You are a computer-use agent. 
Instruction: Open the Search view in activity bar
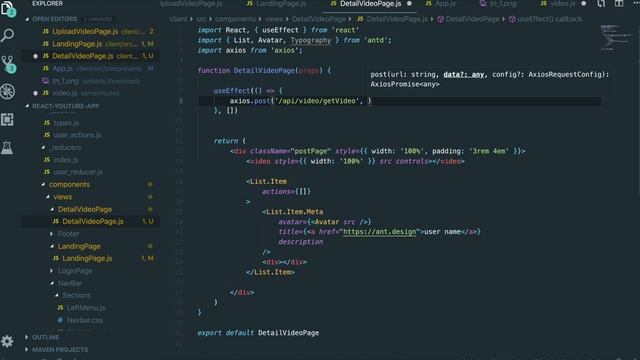tap(7, 36)
